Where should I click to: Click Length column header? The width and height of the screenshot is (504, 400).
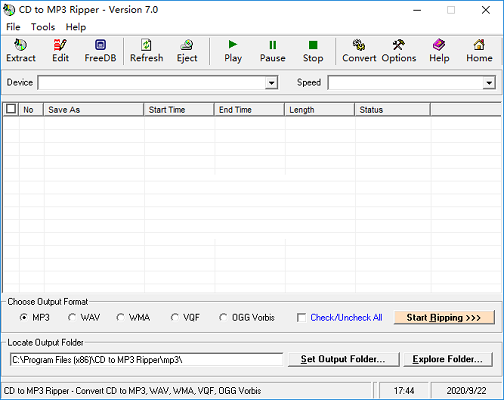click(320, 110)
